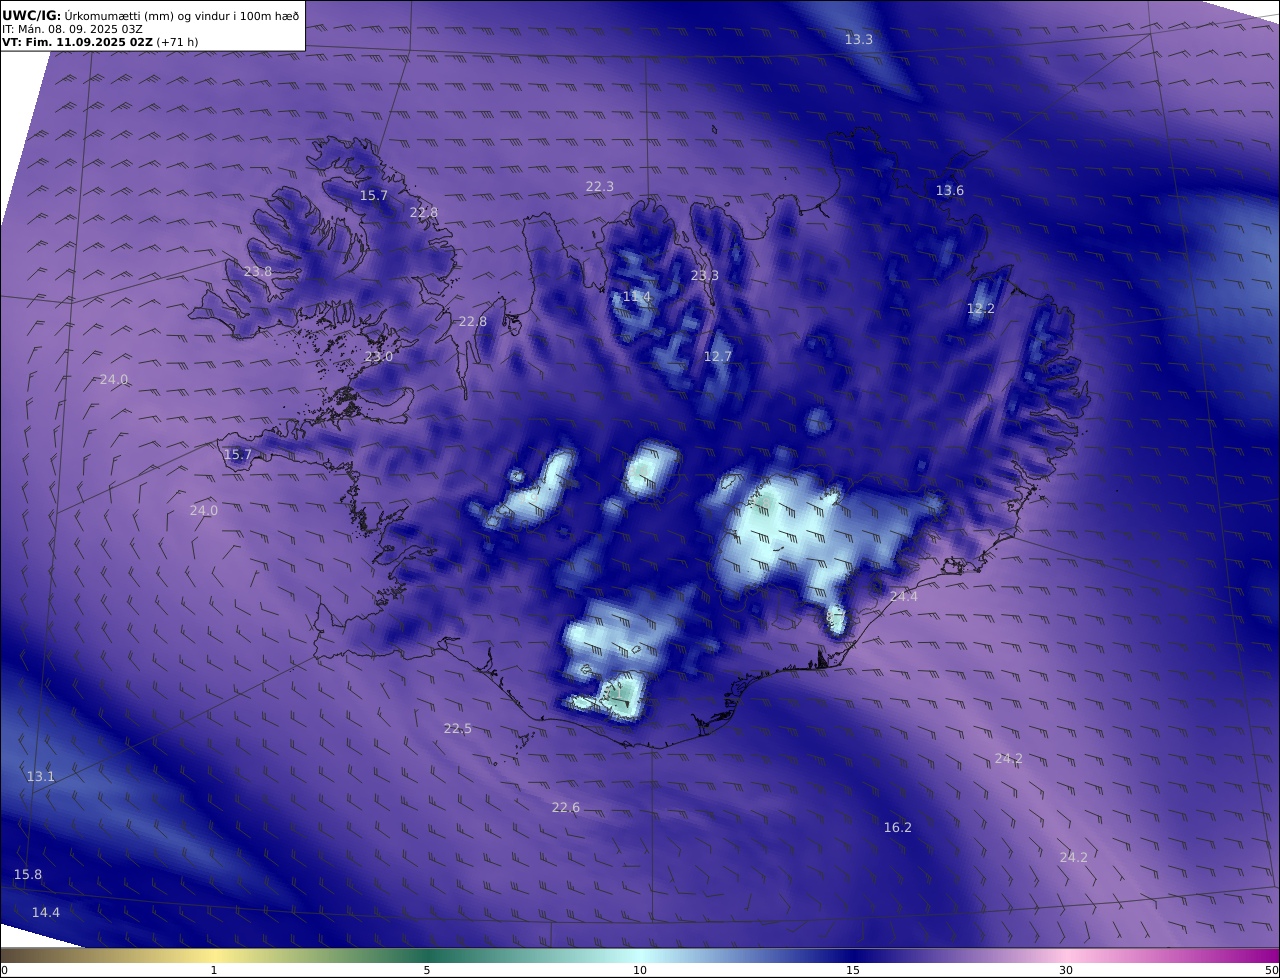Click the value label 14.4
The height and width of the screenshot is (978, 1280).
pos(46,912)
